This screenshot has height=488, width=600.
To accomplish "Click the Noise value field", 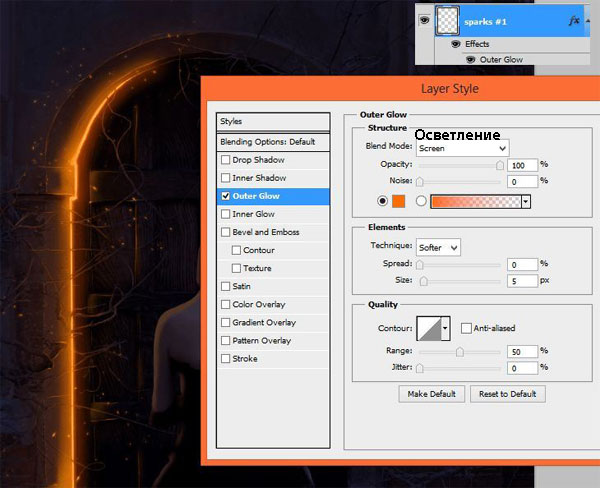I will point(522,181).
